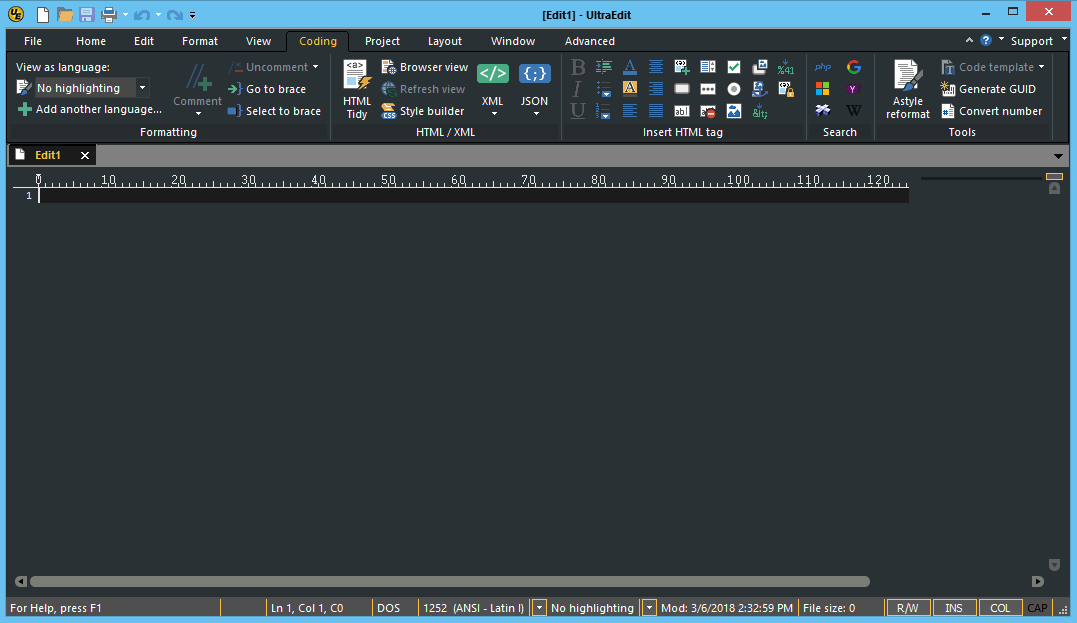
Task: Search with the Microsoft icon
Action: tap(822, 89)
